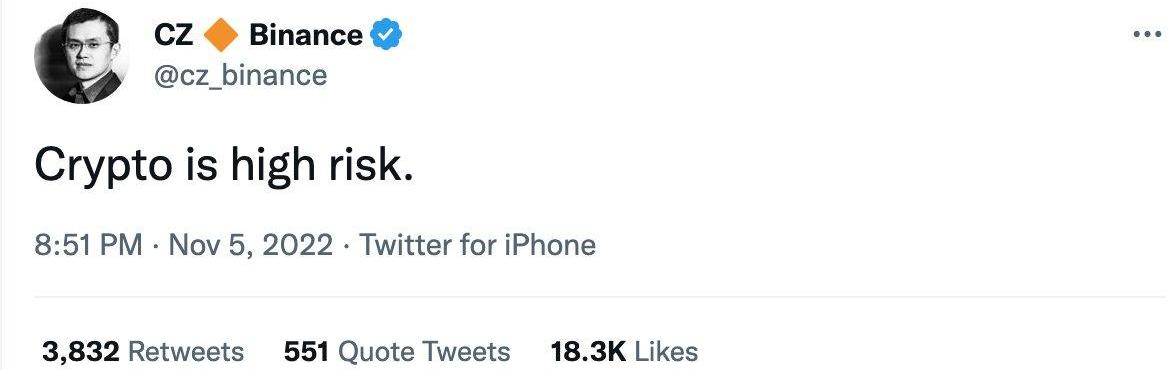
Task: Click the word Likes in the stats row
Action: (x=666, y=351)
